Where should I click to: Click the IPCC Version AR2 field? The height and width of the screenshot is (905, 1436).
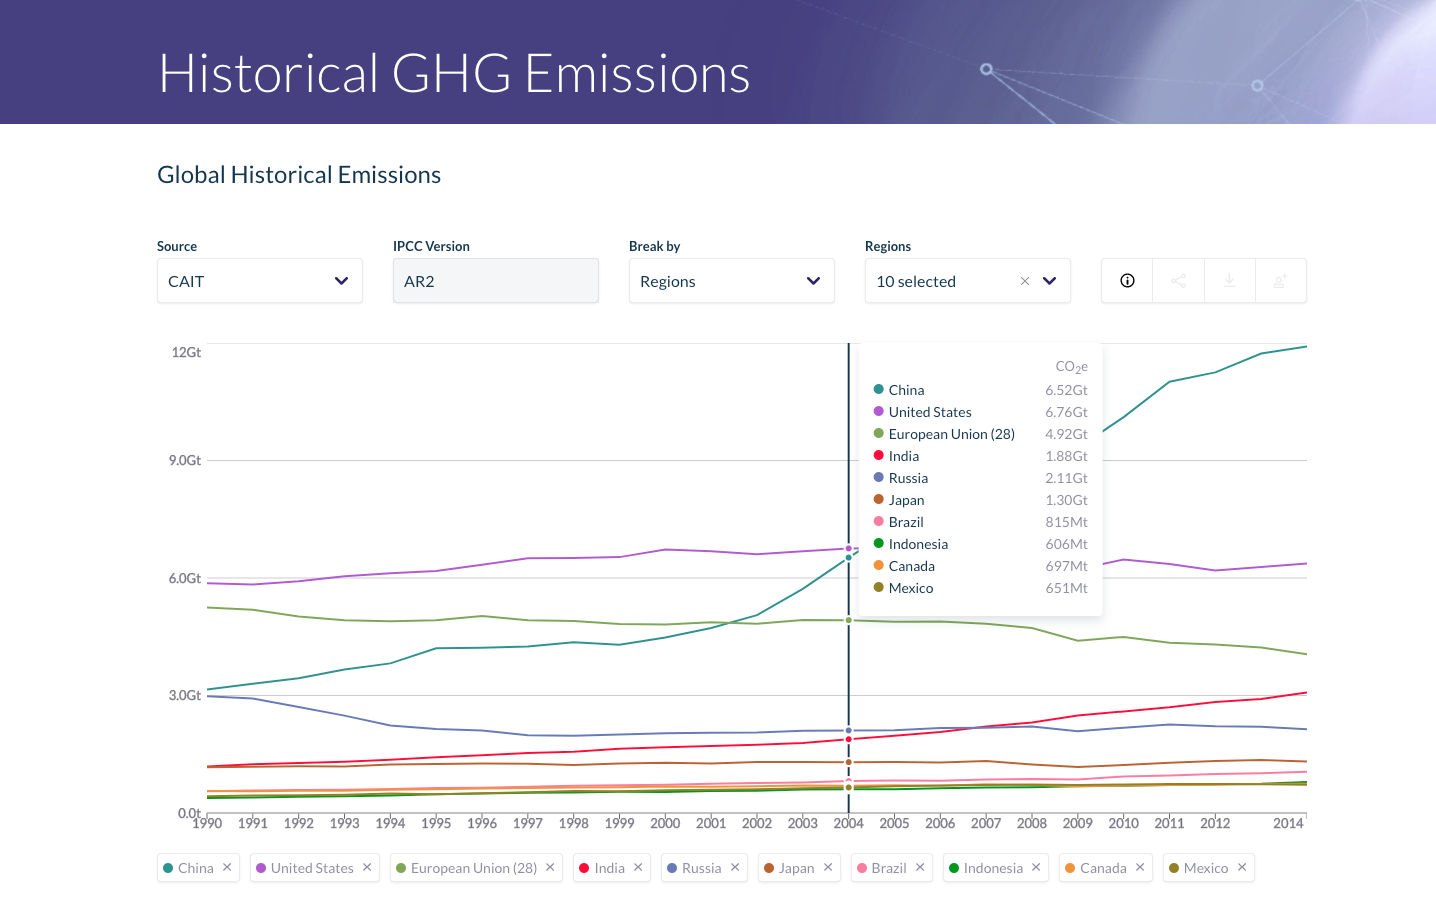(x=495, y=281)
